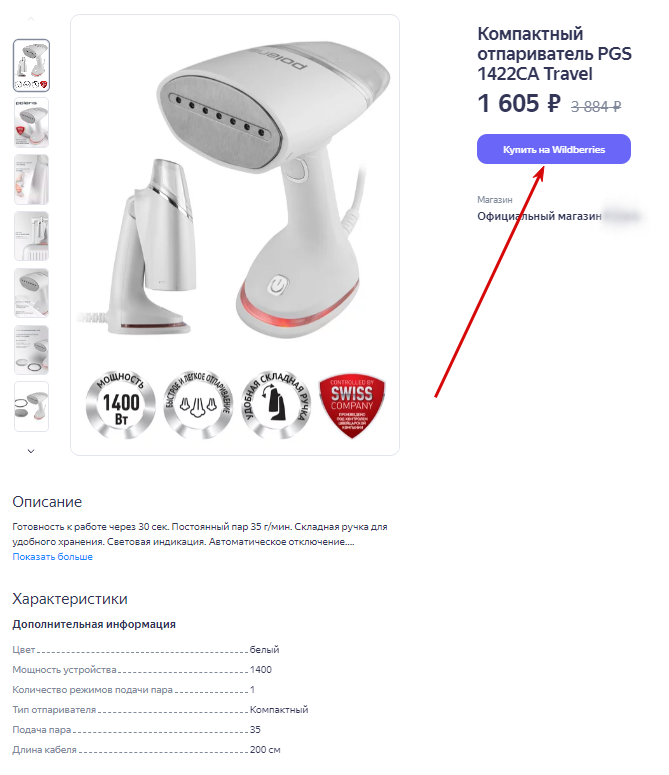Click the 1400 Вт power badge icon
Screen dimensions: 669x775
tap(121, 404)
